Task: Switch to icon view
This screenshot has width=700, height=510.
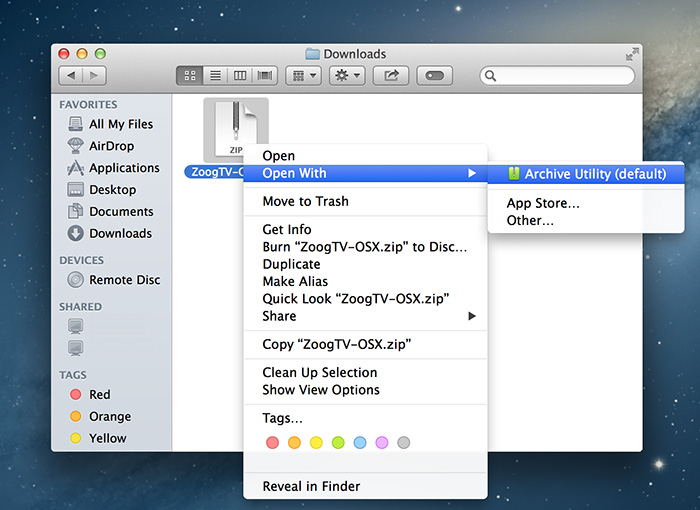Action: (x=190, y=75)
